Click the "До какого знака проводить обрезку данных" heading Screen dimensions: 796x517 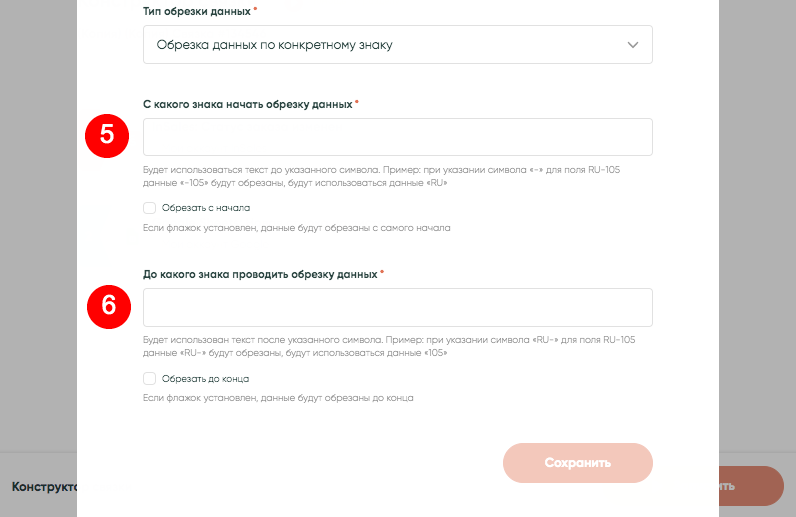(x=260, y=273)
